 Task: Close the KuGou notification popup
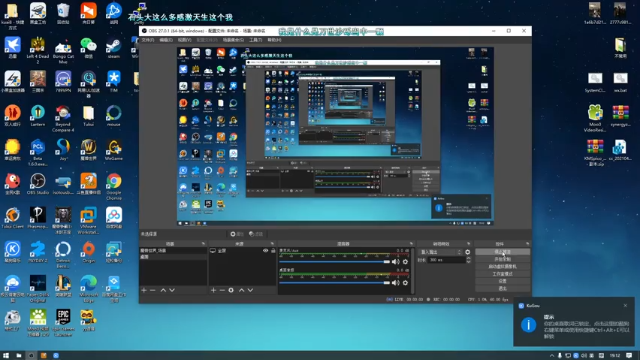point(625,305)
